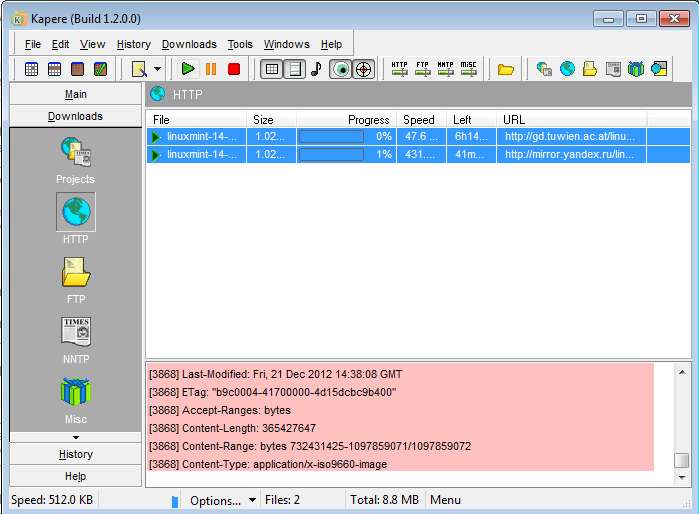699x514 pixels.
Task: Click the FTP speed limit toolbar icon
Action: point(422,69)
